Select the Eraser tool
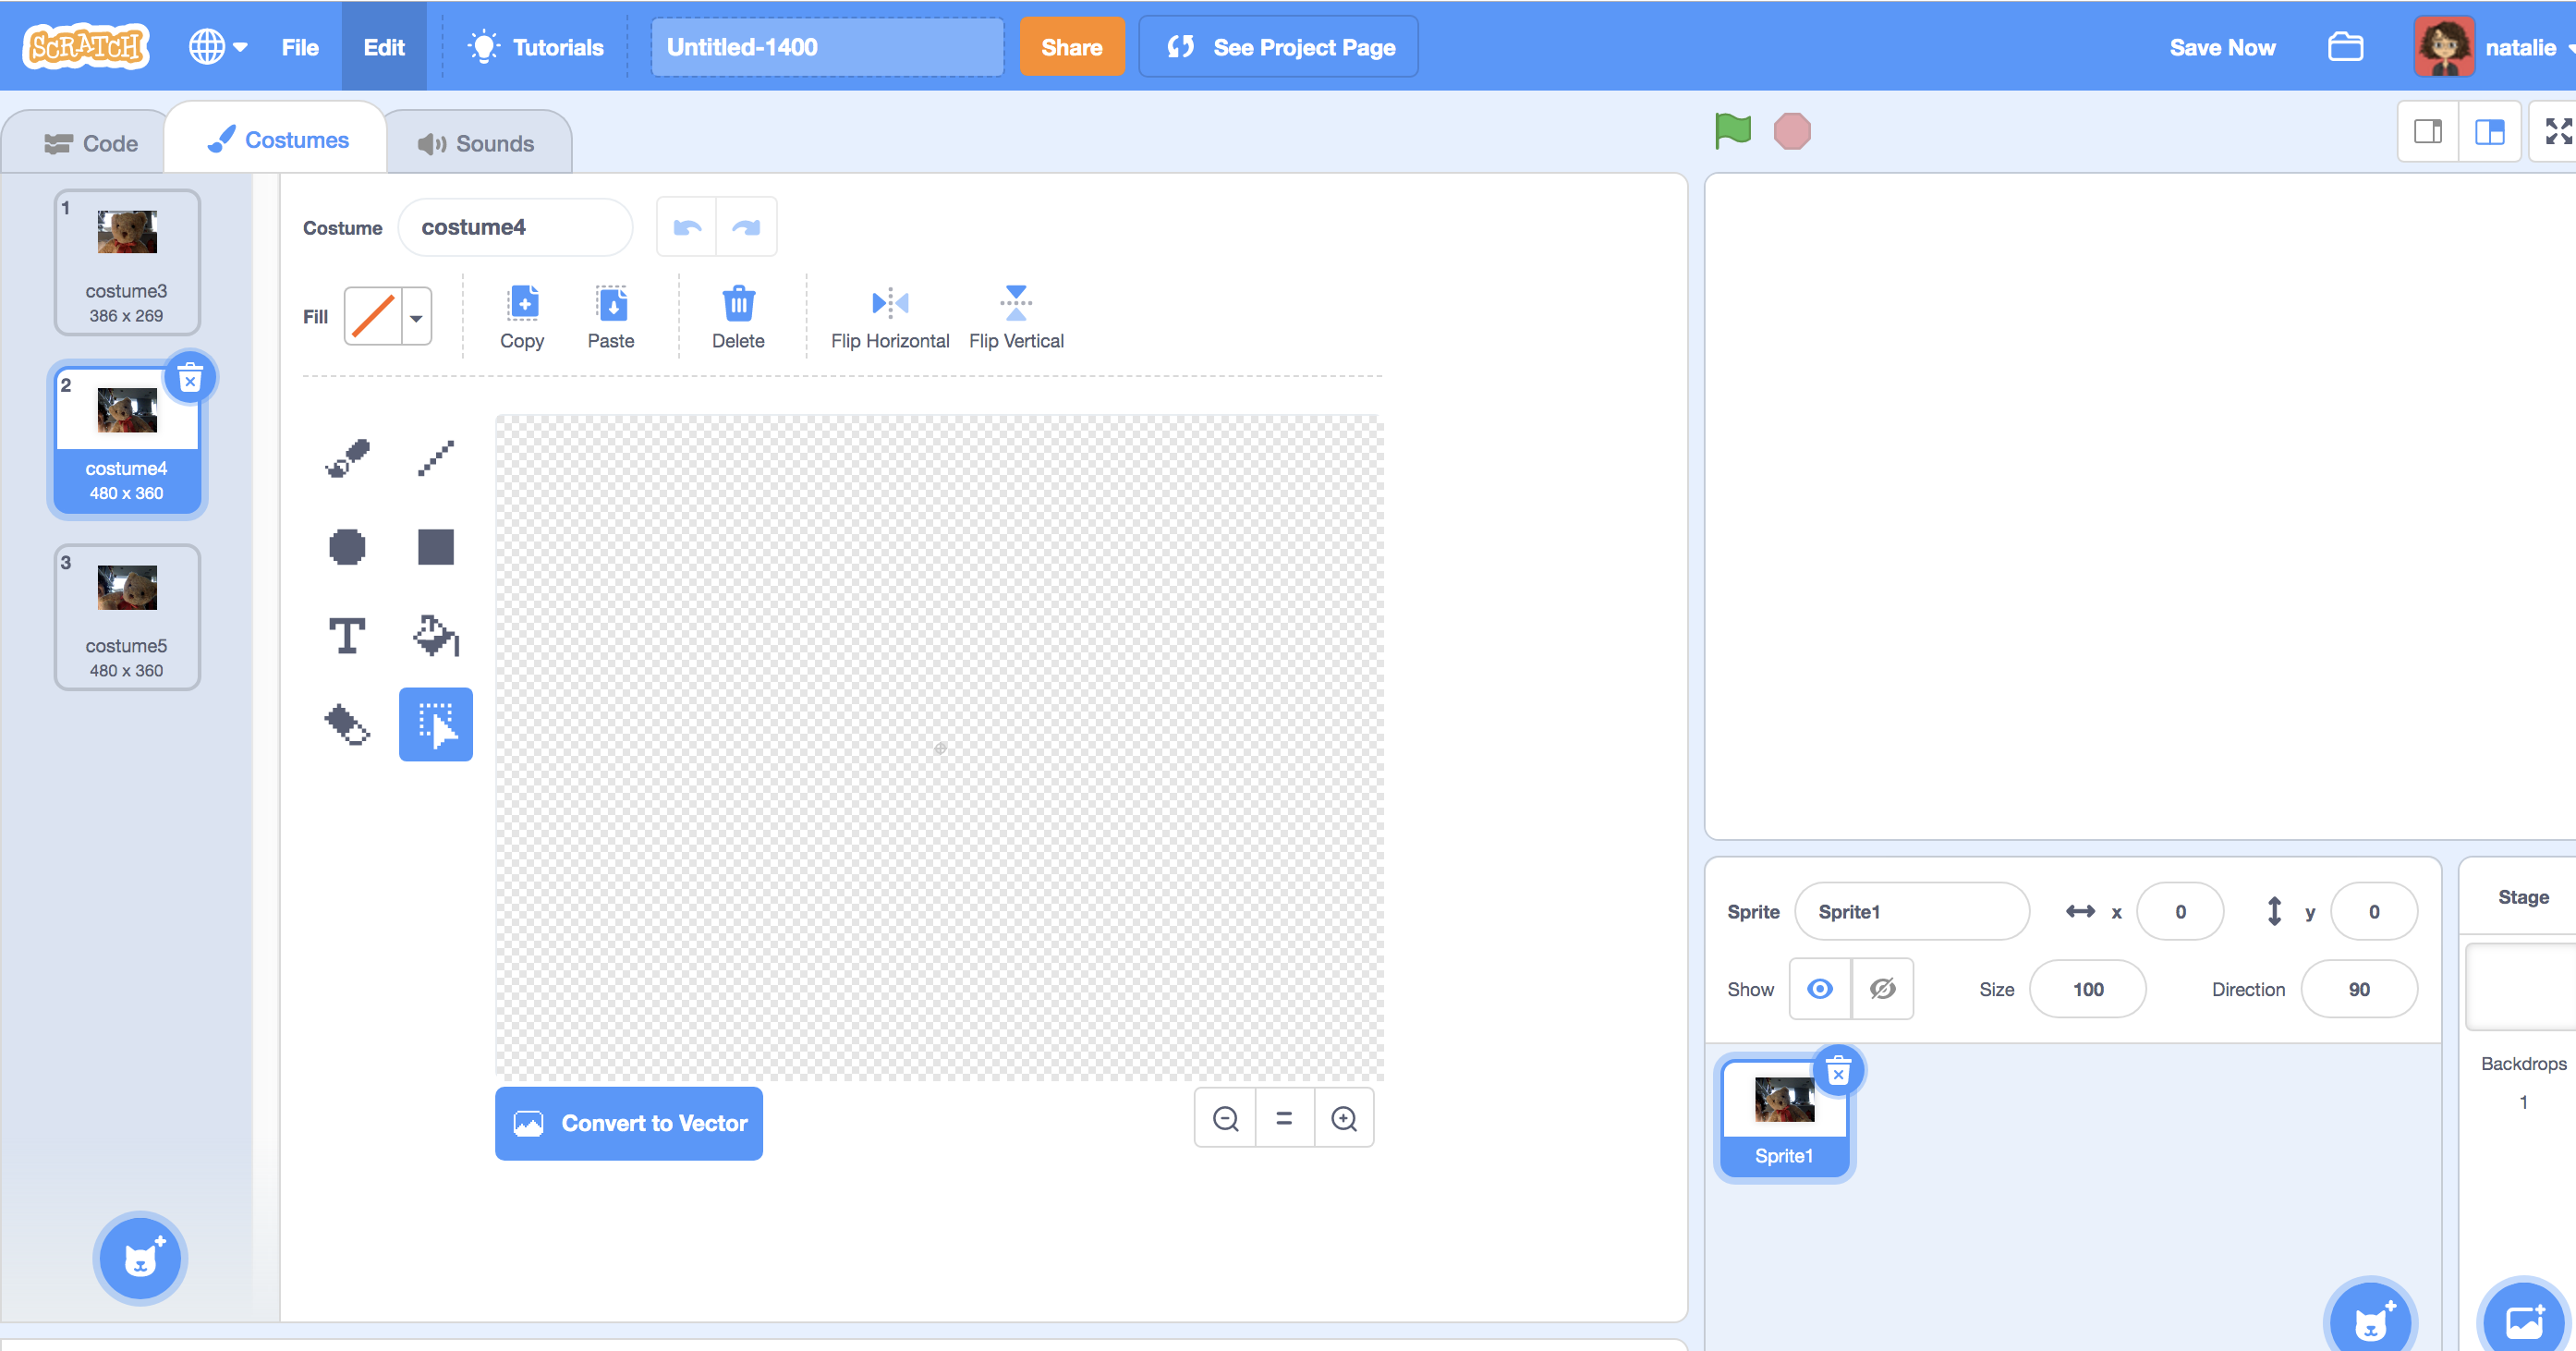 (347, 724)
